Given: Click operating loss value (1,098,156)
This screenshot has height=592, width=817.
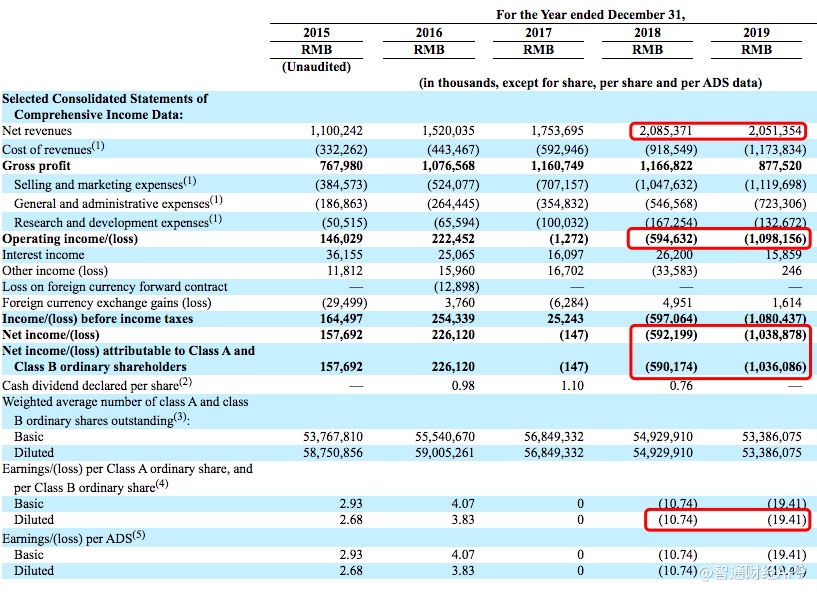Looking at the screenshot, I should click(775, 239).
